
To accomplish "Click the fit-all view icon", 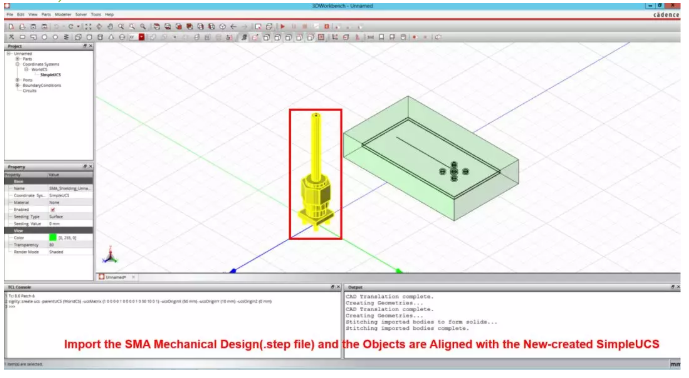I will pyautogui.click(x=88, y=27).
